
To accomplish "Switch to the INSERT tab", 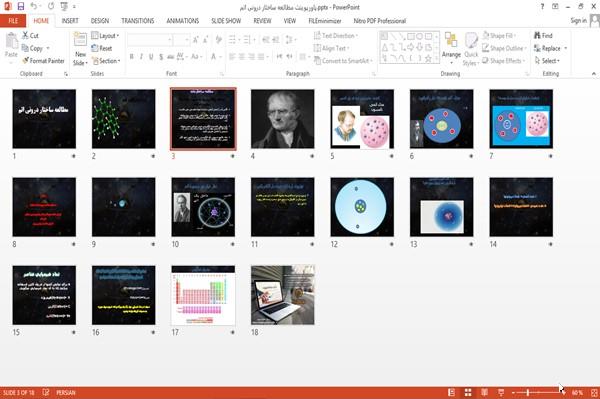I will coord(70,21).
